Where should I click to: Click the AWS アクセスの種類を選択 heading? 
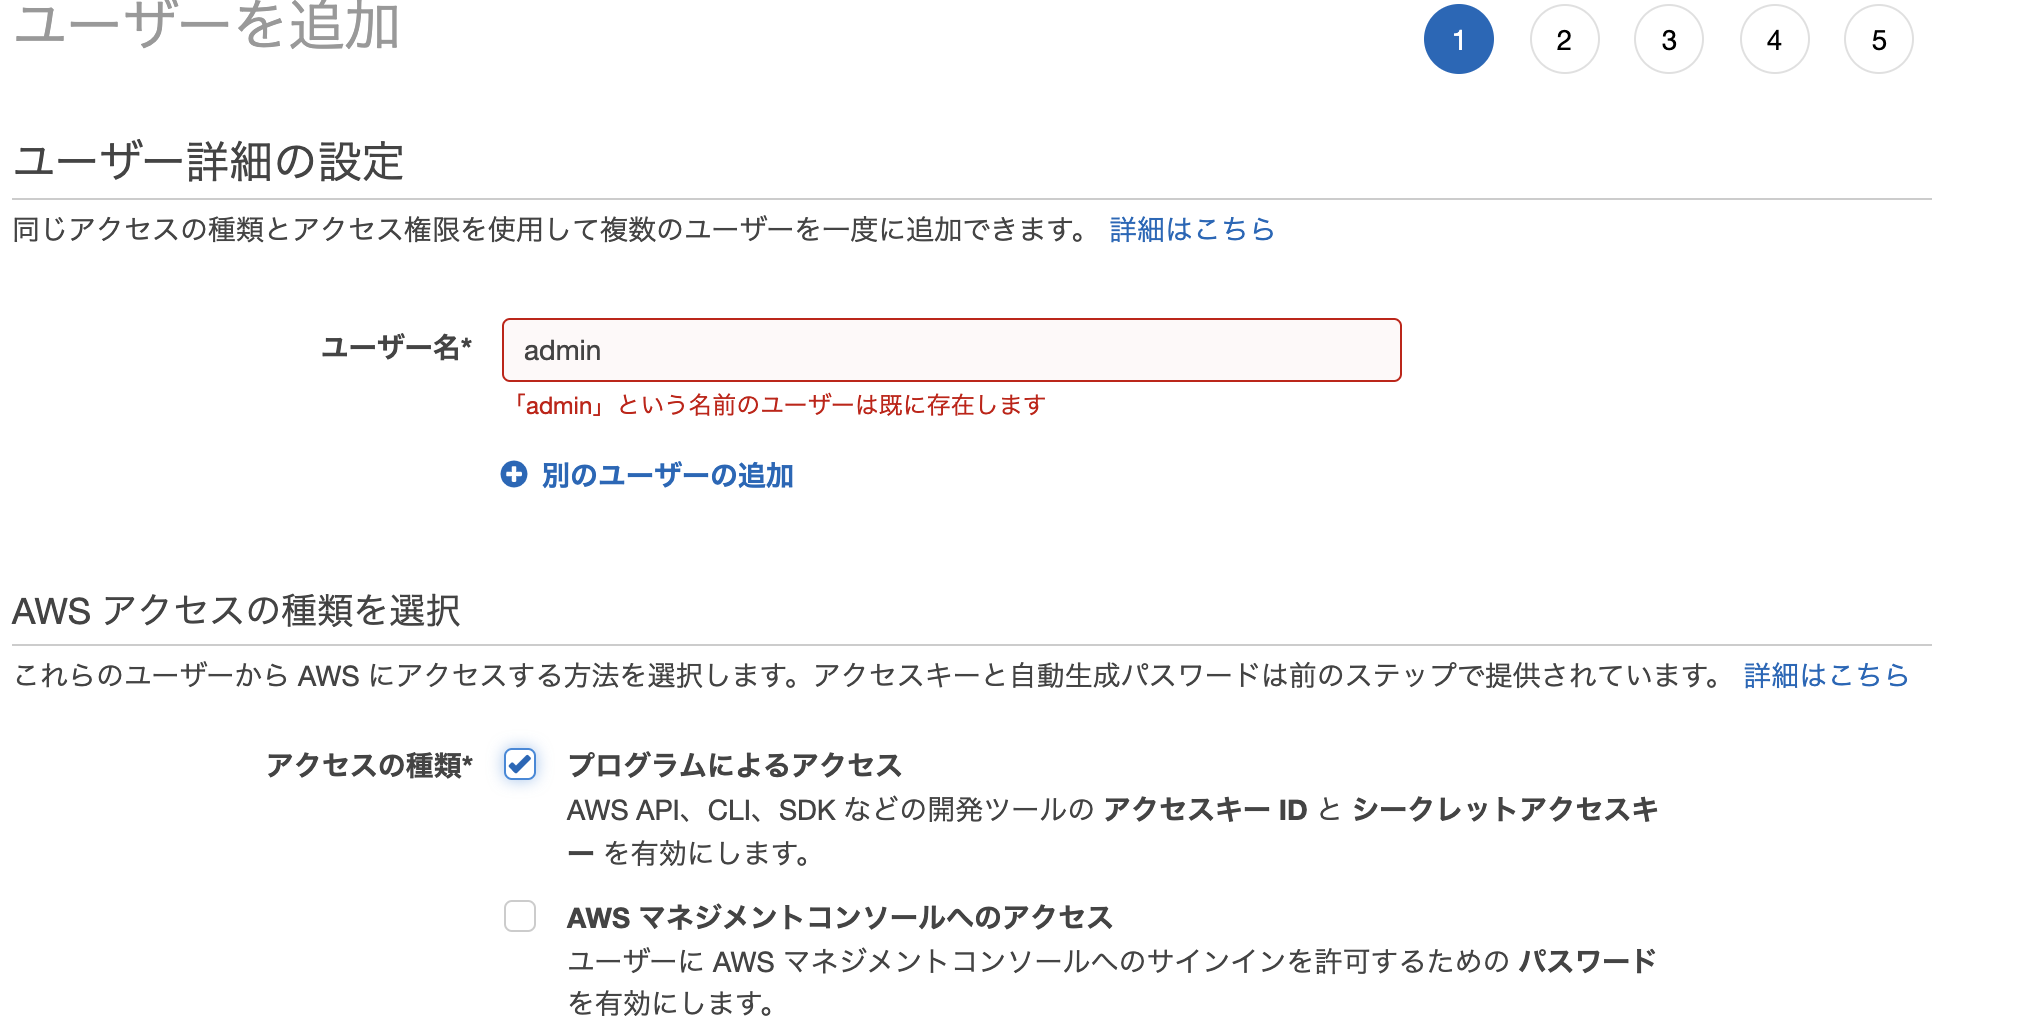point(236,610)
